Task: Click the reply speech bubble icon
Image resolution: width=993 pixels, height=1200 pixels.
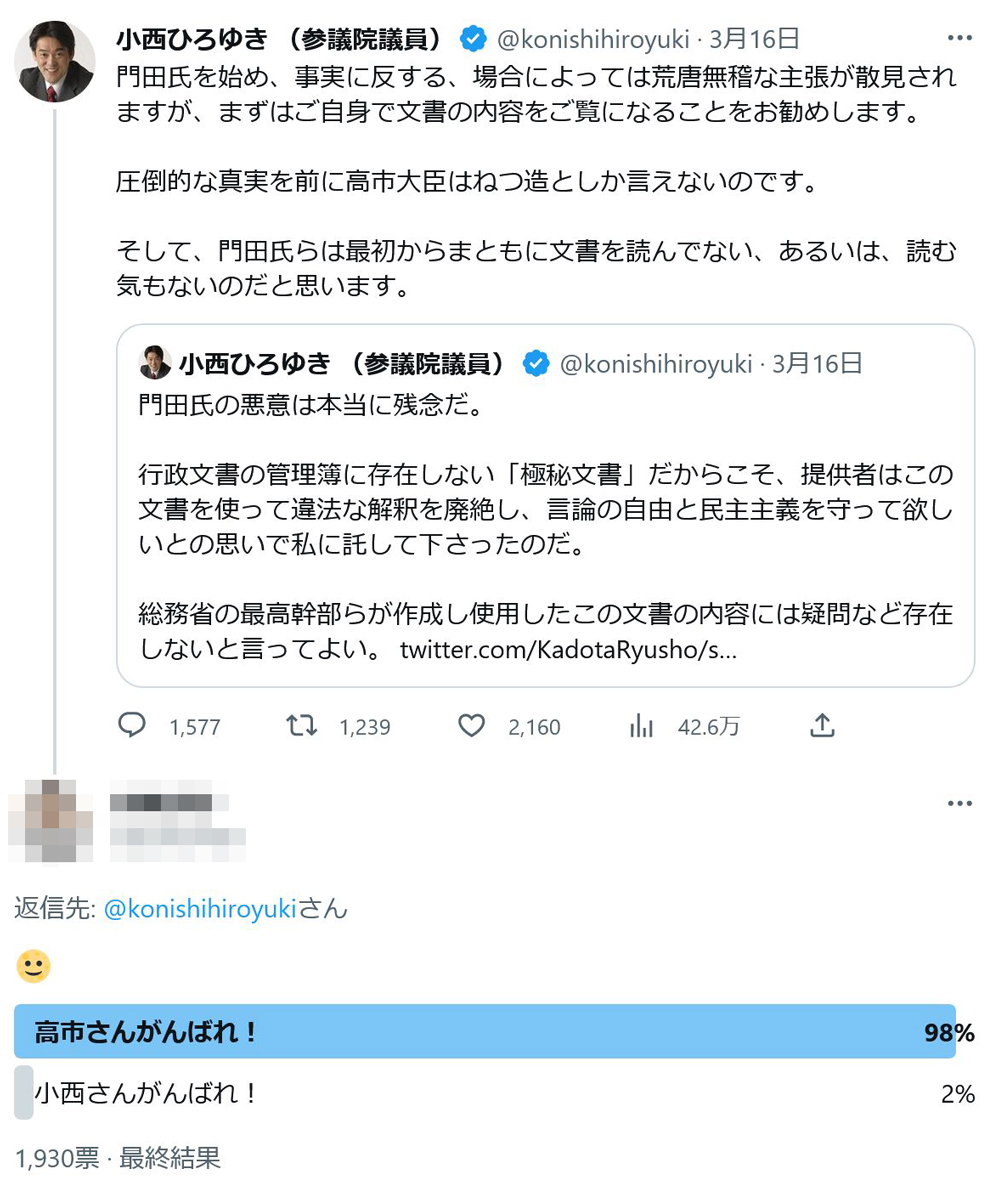Action: pos(133,726)
